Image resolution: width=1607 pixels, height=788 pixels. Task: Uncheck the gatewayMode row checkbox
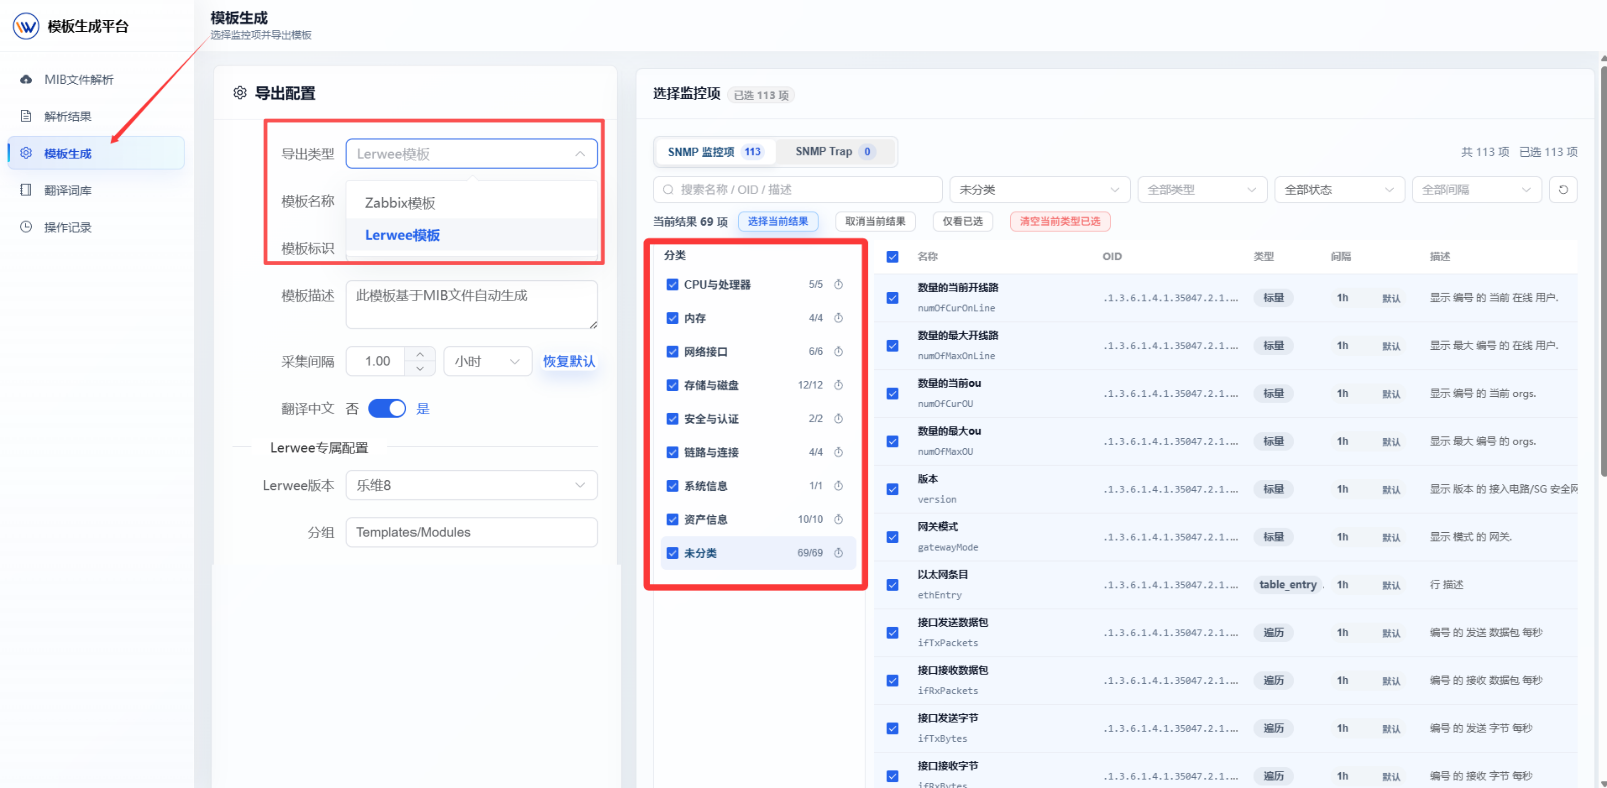click(x=892, y=537)
